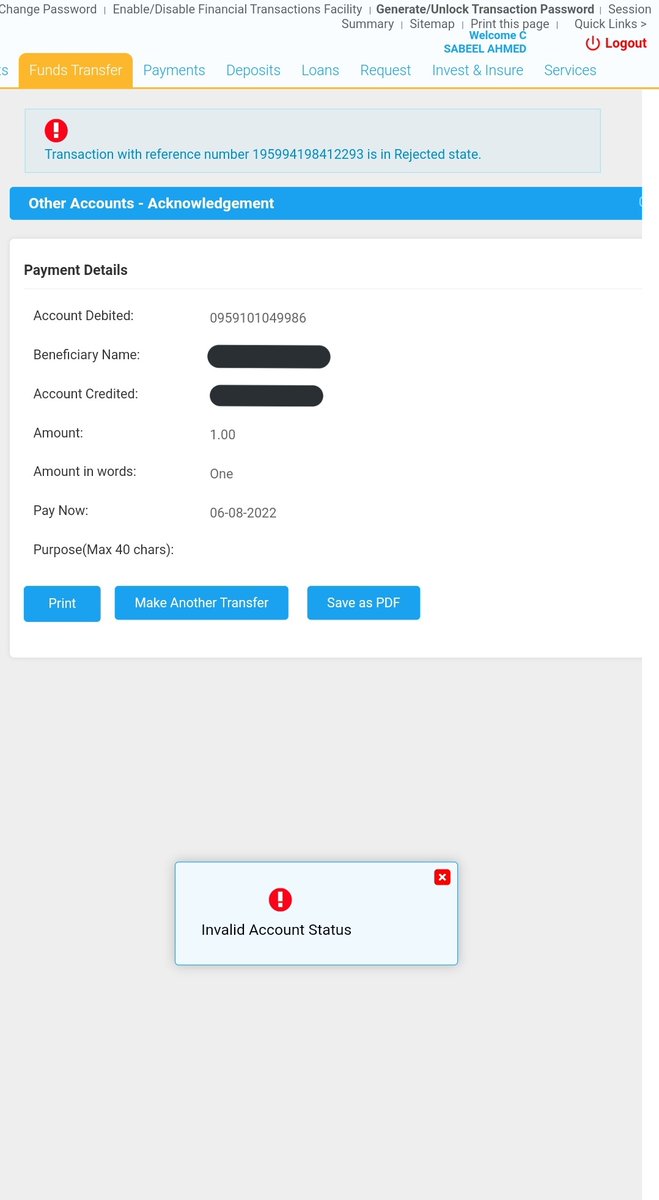
Task: Open the Sitemap link
Action: pyautogui.click(x=432, y=24)
